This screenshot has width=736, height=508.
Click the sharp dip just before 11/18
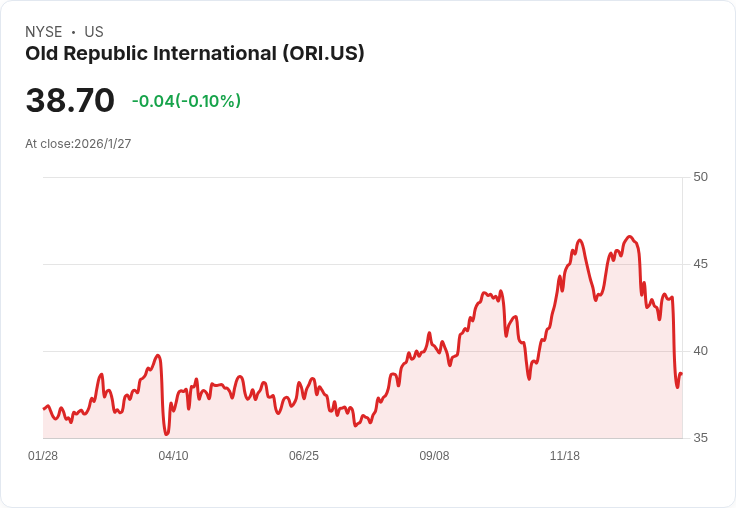tap(529, 378)
